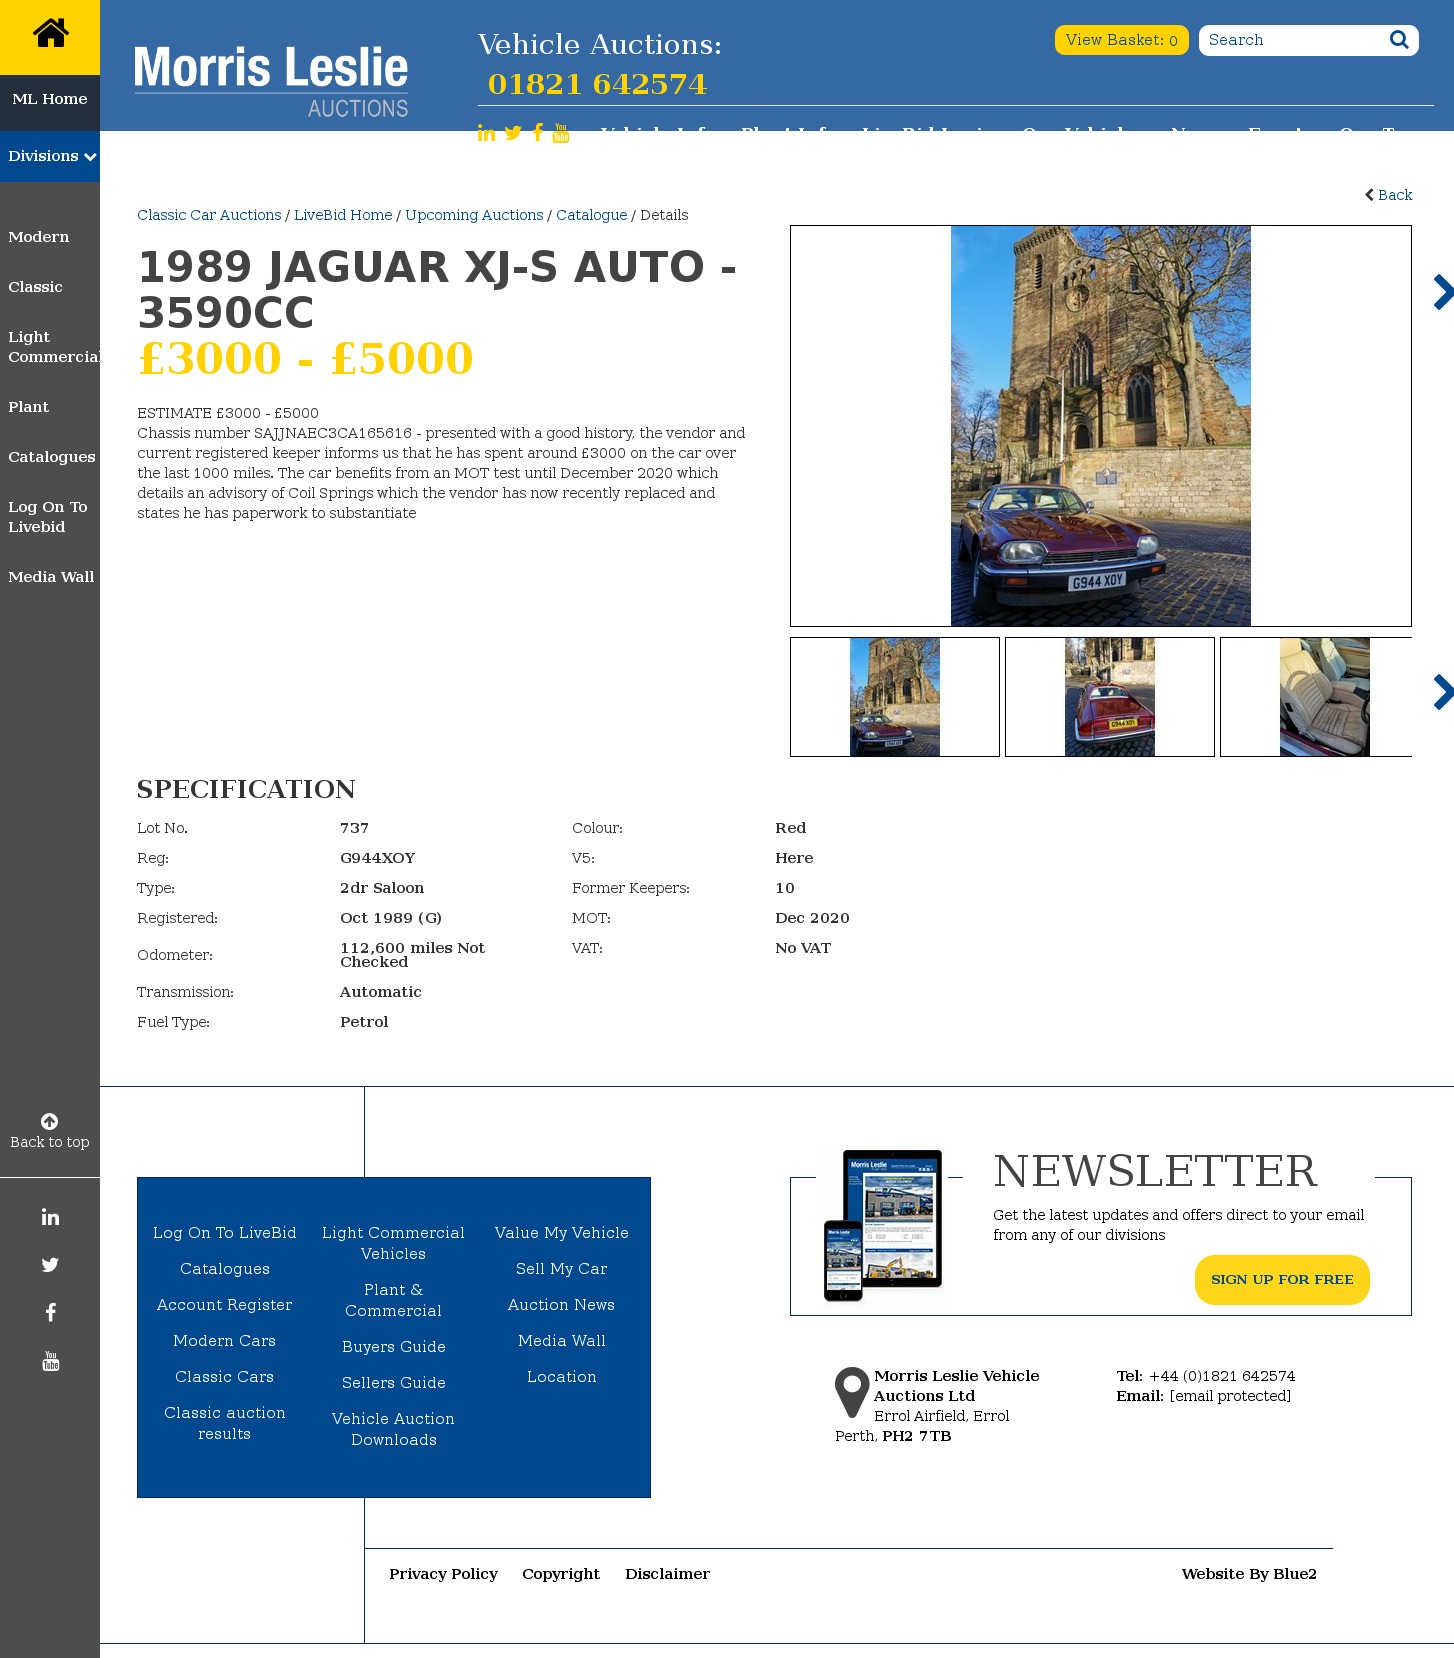Expand the Divisions dropdown

(x=50, y=156)
